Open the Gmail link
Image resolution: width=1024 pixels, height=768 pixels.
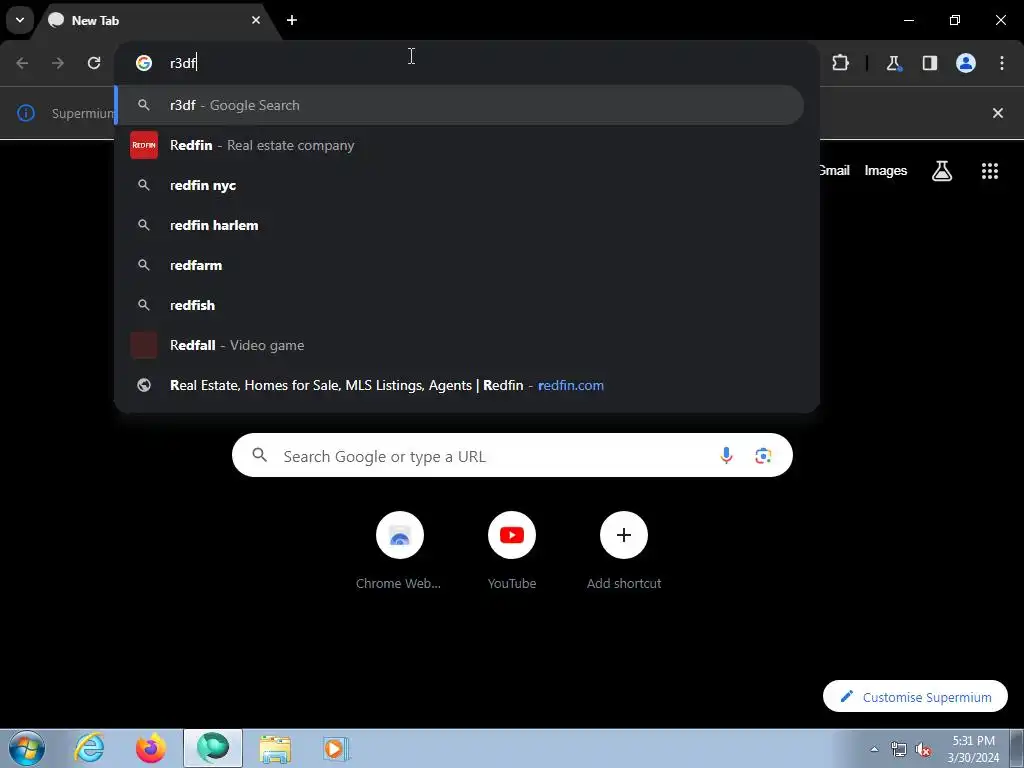point(834,170)
